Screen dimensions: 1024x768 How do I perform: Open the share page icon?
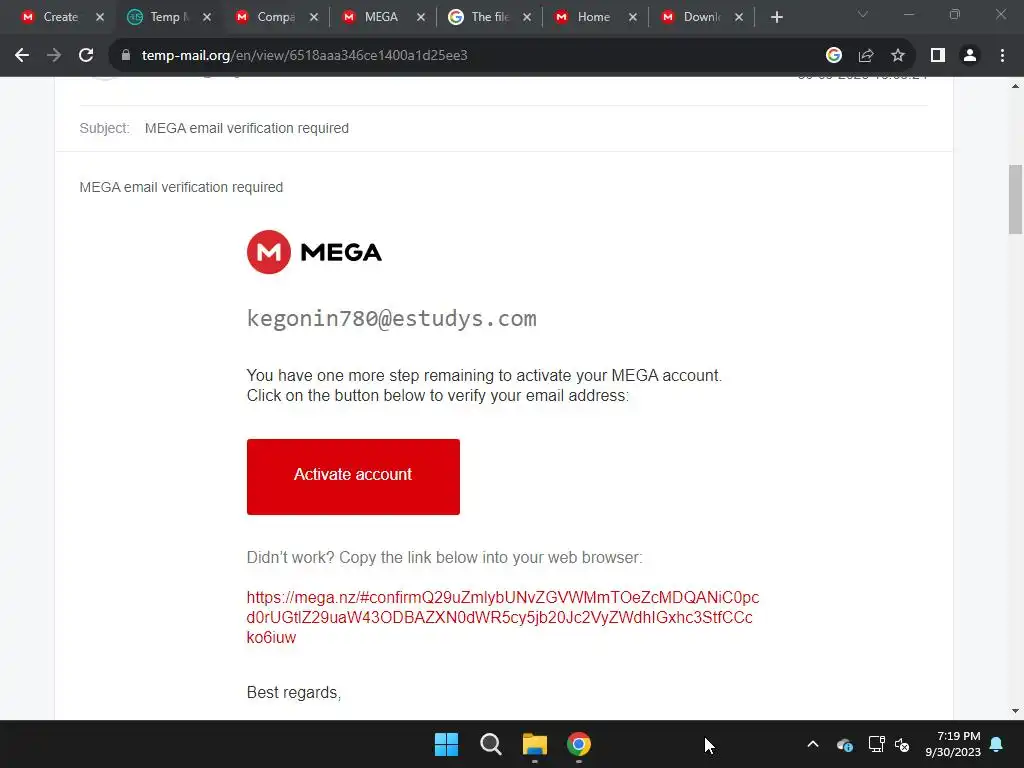coord(866,56)
